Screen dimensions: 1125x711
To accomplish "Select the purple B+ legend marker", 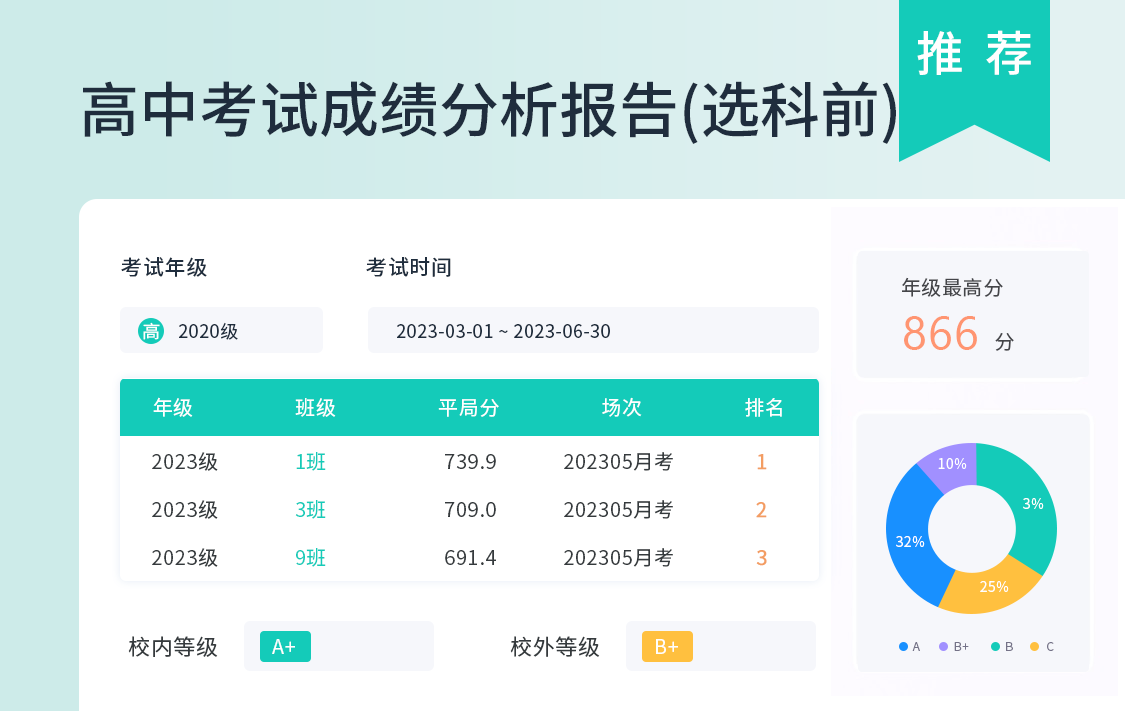I will [944, 647].
